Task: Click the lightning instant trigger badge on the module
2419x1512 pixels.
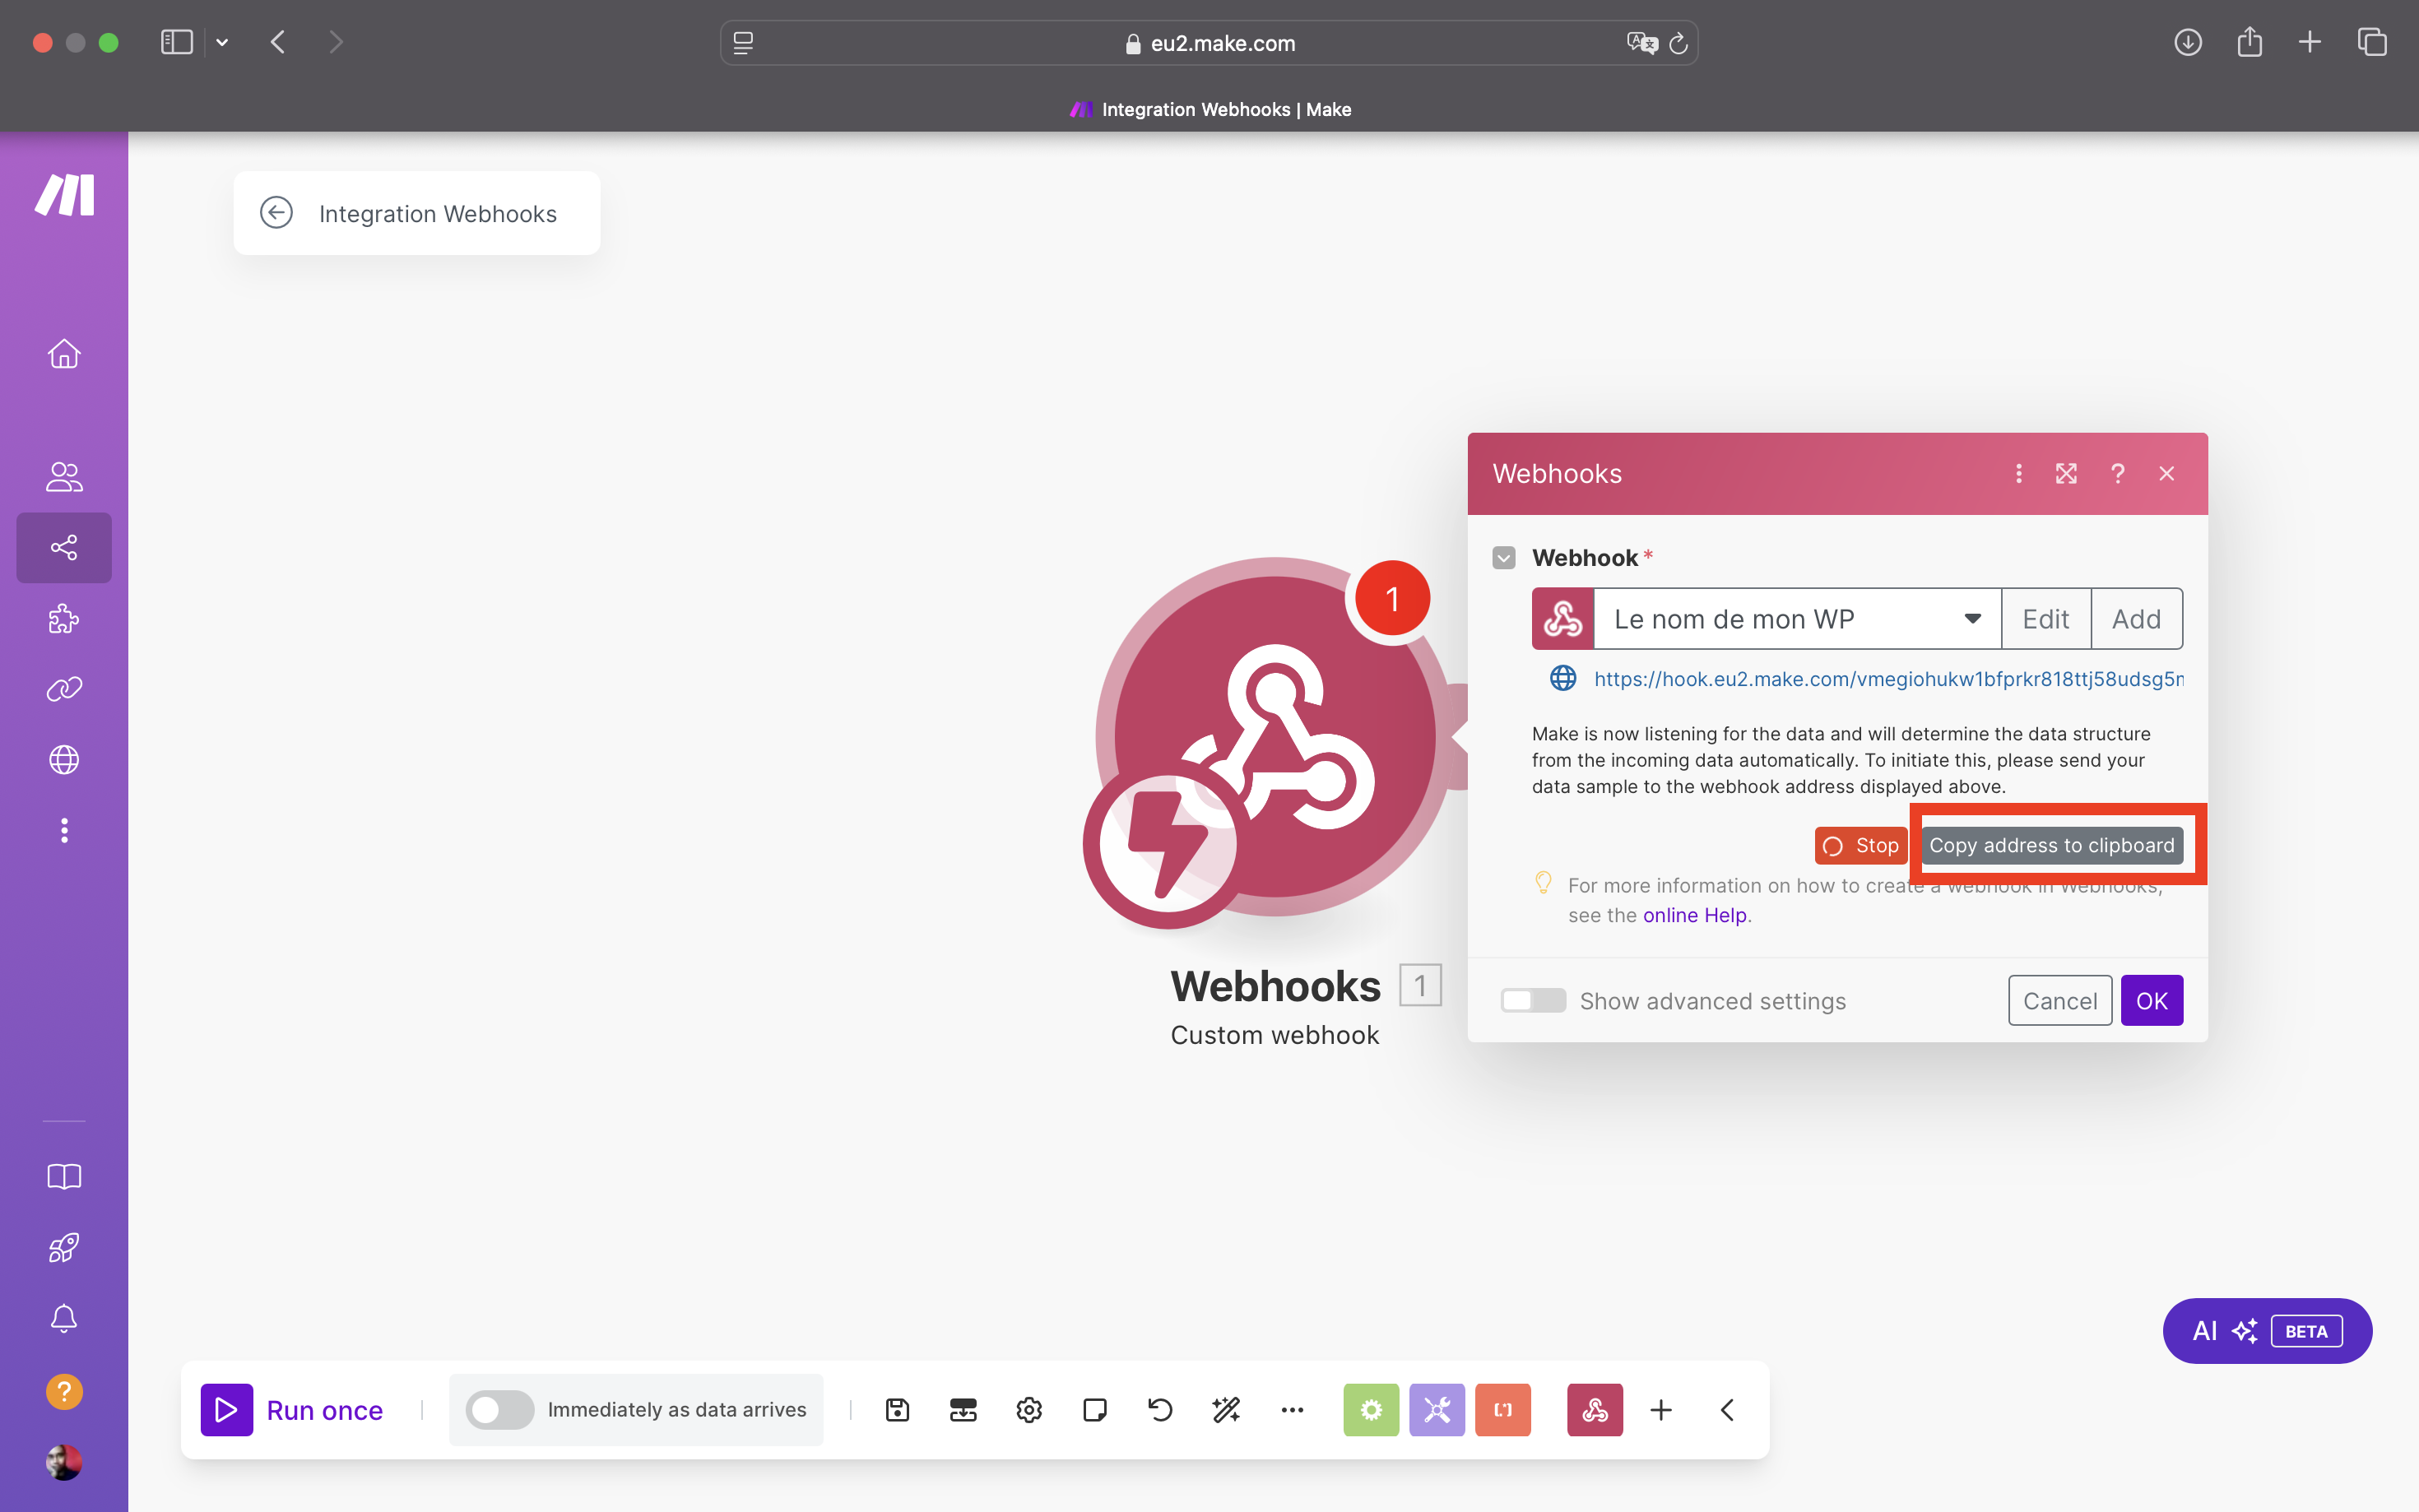Action: (x=1167, y=843)
